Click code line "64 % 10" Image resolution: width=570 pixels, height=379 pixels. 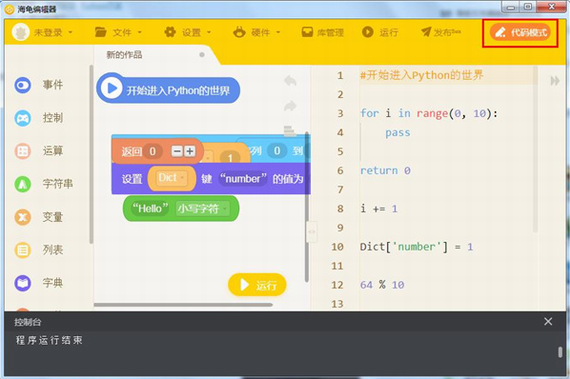382,285
